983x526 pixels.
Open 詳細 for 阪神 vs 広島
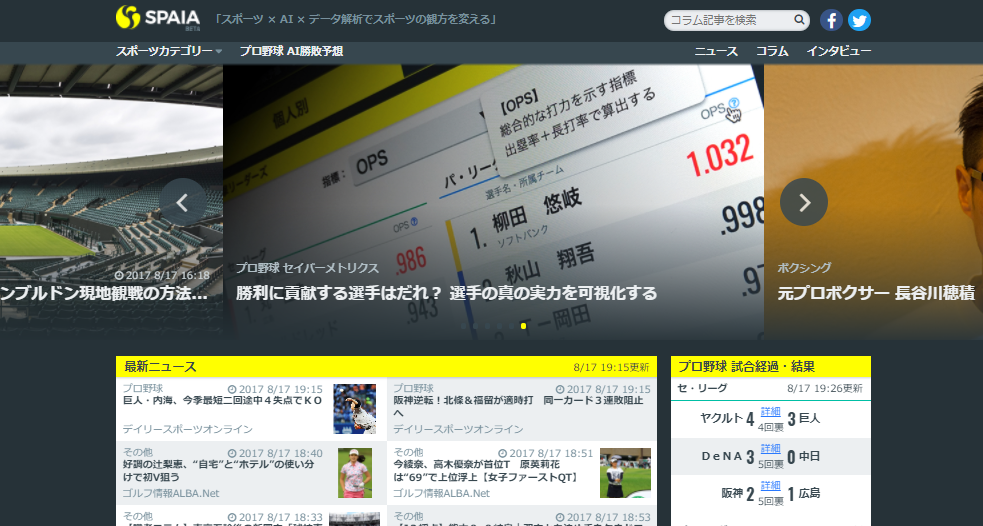coord(770,486)
